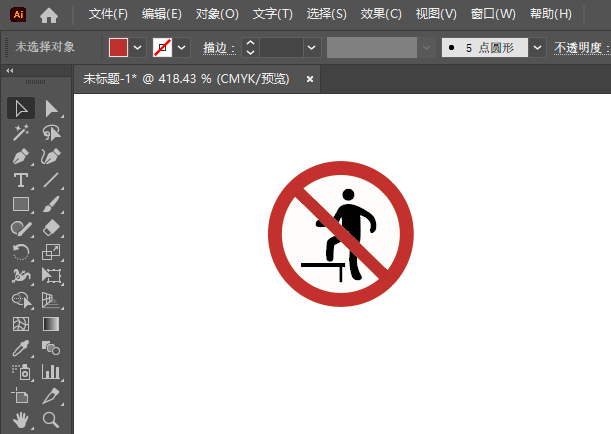
Task: Click the stroke weight input field
Action: [x=281, y=48]
